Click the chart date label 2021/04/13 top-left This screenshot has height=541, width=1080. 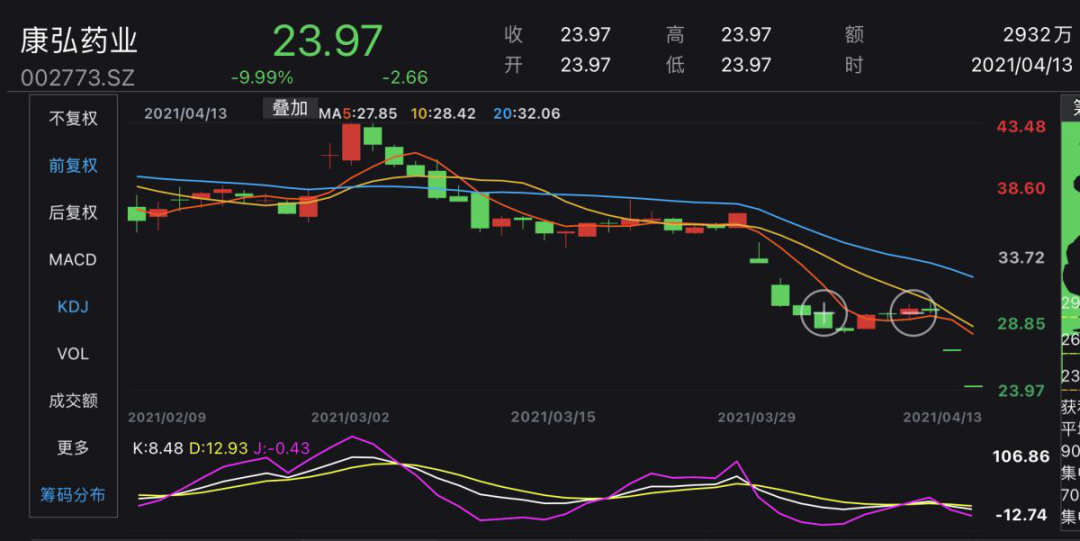pyautogui.click(x=185, y=114)
